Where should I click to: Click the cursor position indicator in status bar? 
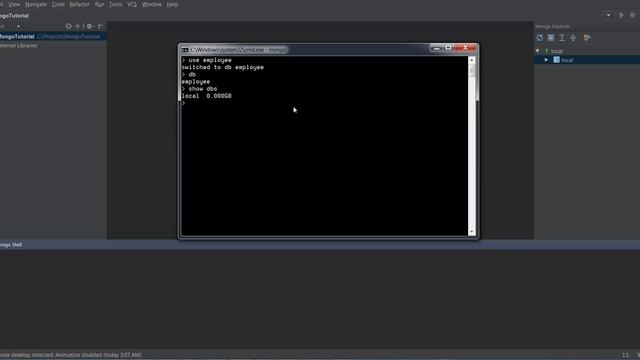tap(625, 355)
